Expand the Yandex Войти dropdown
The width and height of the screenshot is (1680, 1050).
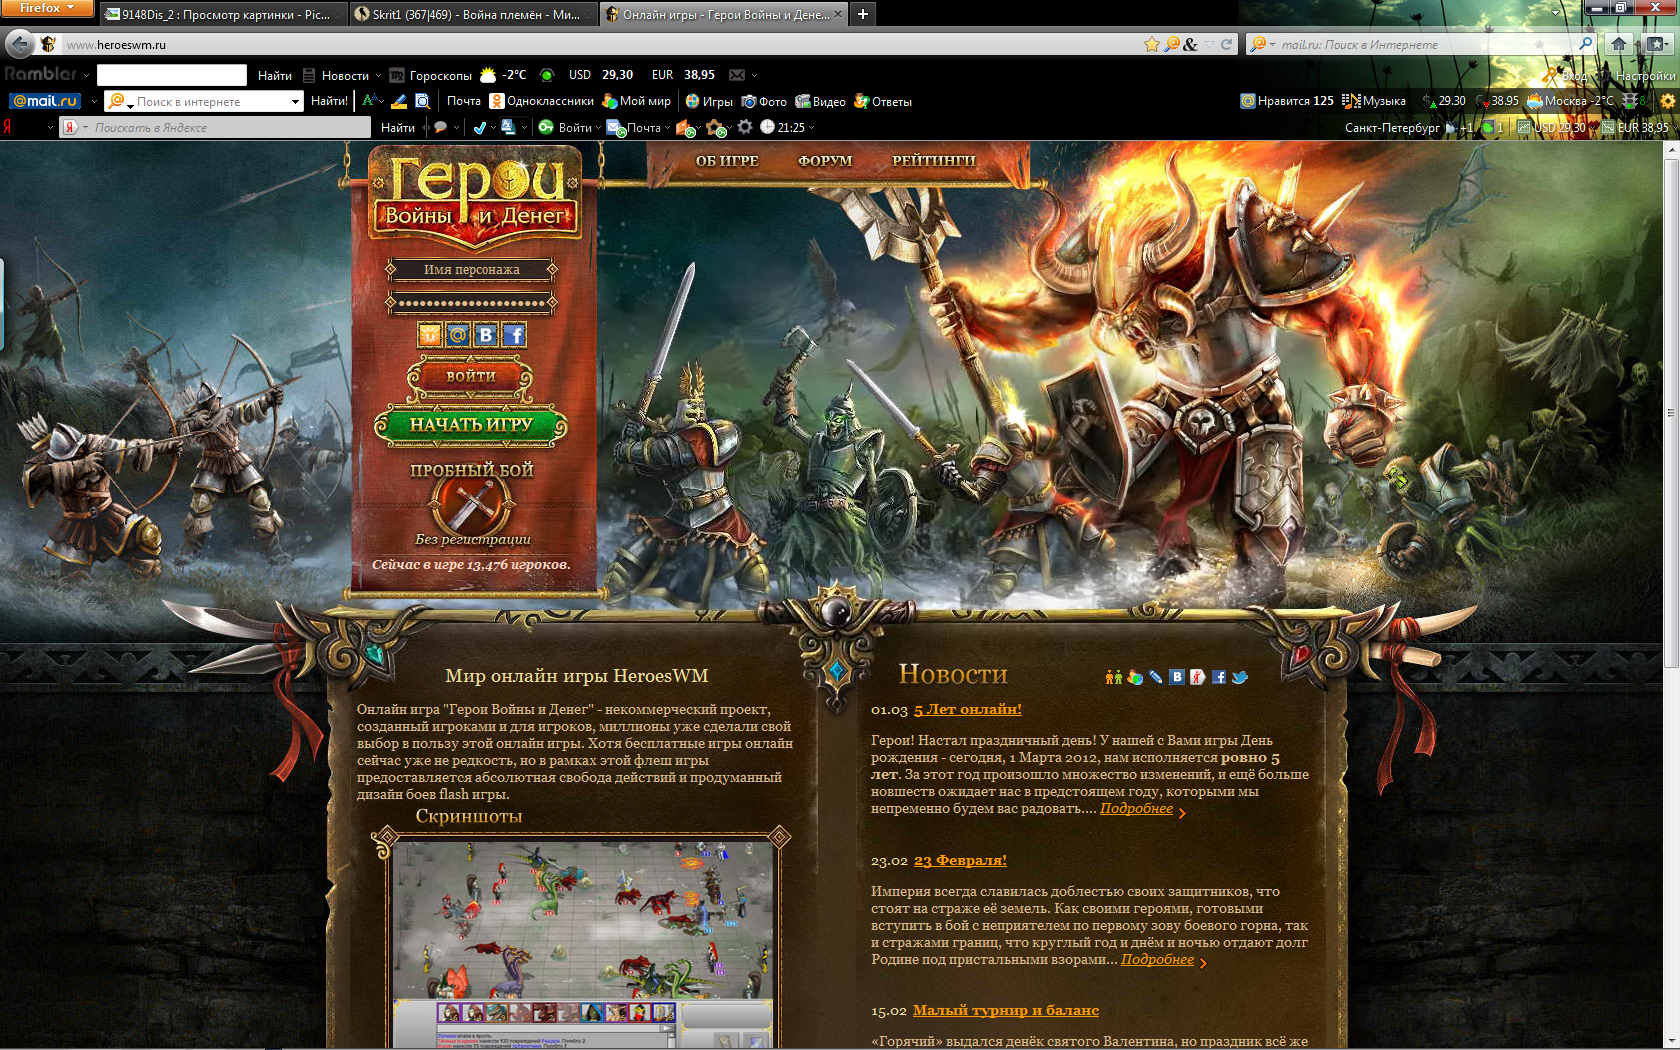[598, 128]
